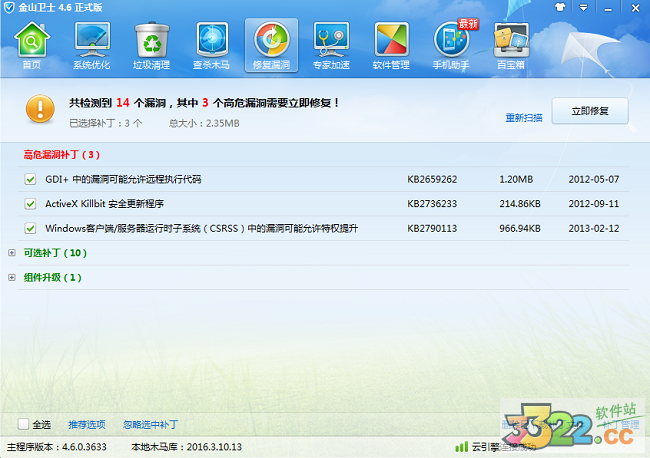Click the 1.20MB size value
The image size is (650, 458).
[516, 179]
